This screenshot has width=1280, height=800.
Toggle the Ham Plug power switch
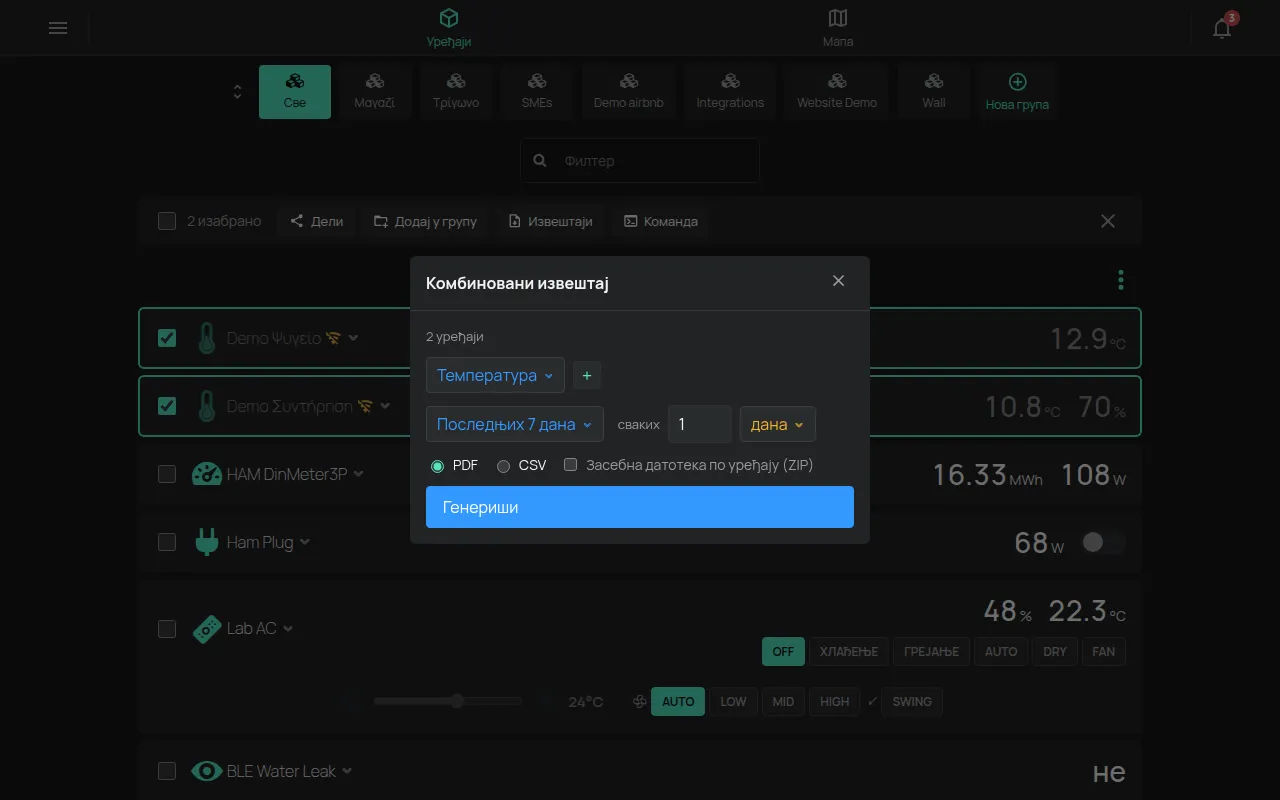1103,542
